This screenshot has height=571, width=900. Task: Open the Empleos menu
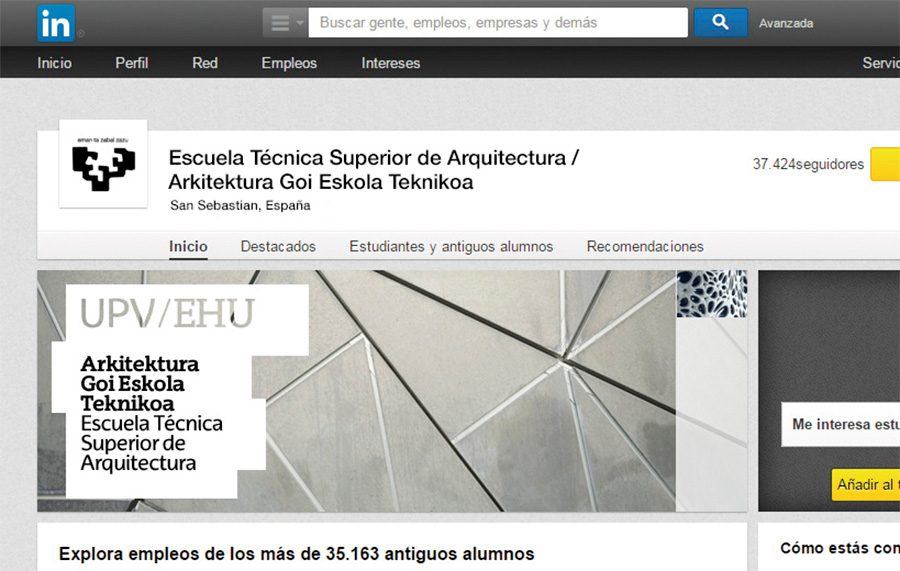289,63
